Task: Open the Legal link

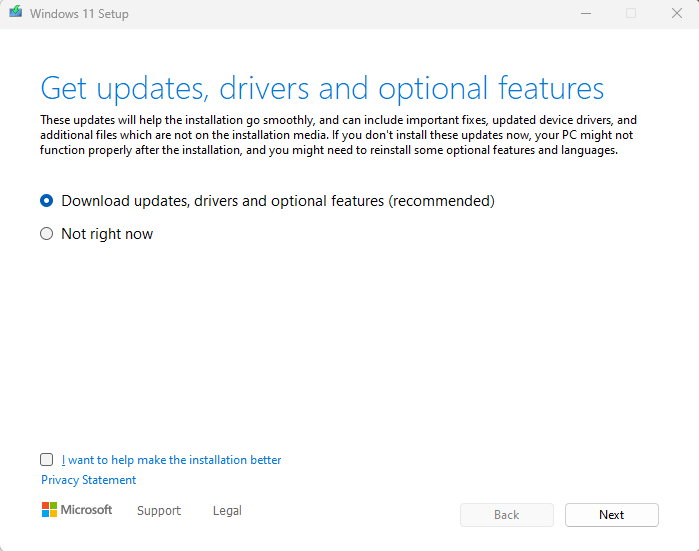Action: (227, 510)
